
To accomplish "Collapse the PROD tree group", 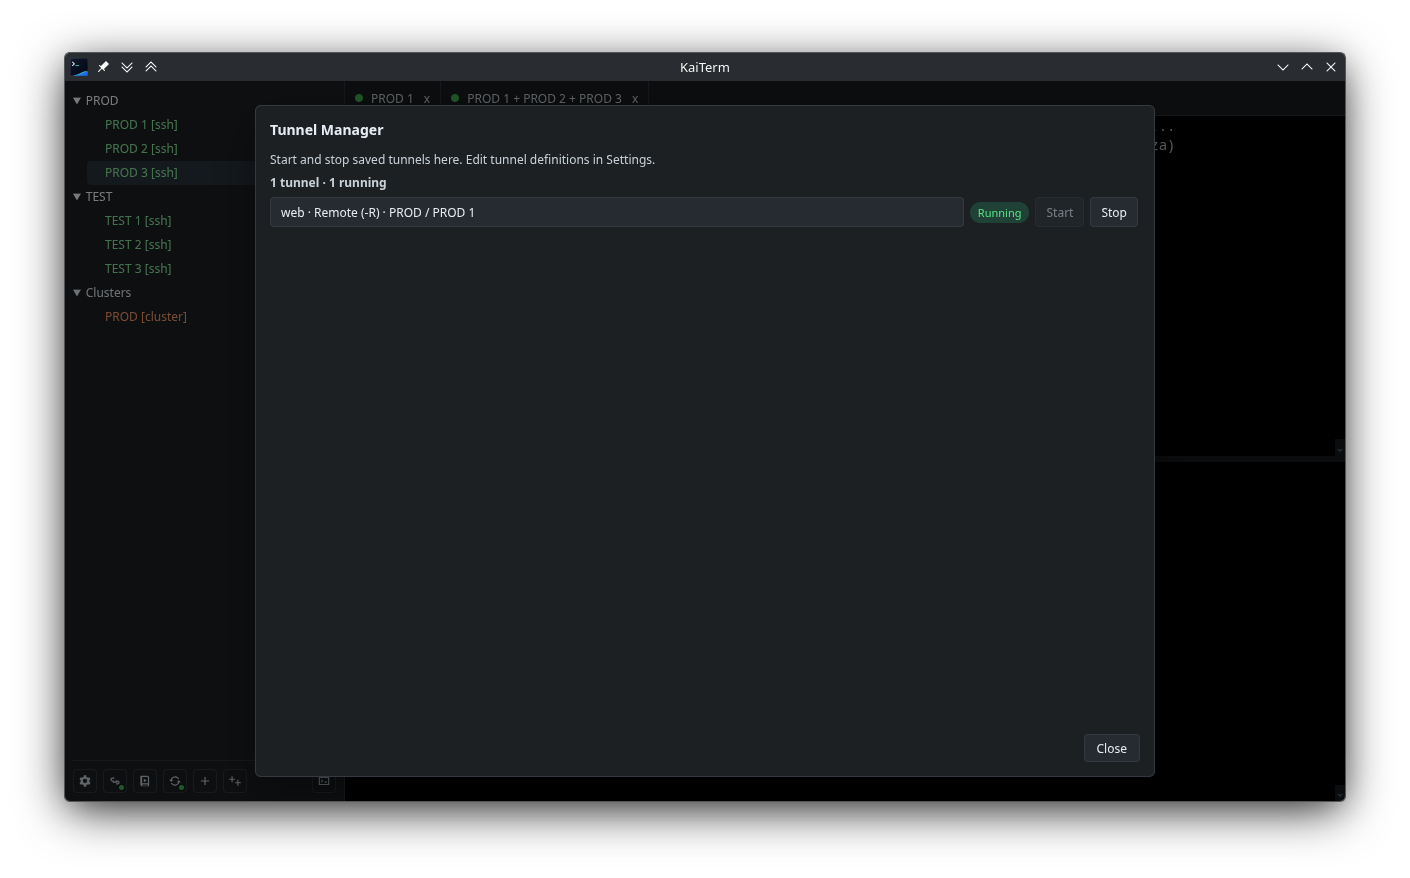I will tap(77, 101).
